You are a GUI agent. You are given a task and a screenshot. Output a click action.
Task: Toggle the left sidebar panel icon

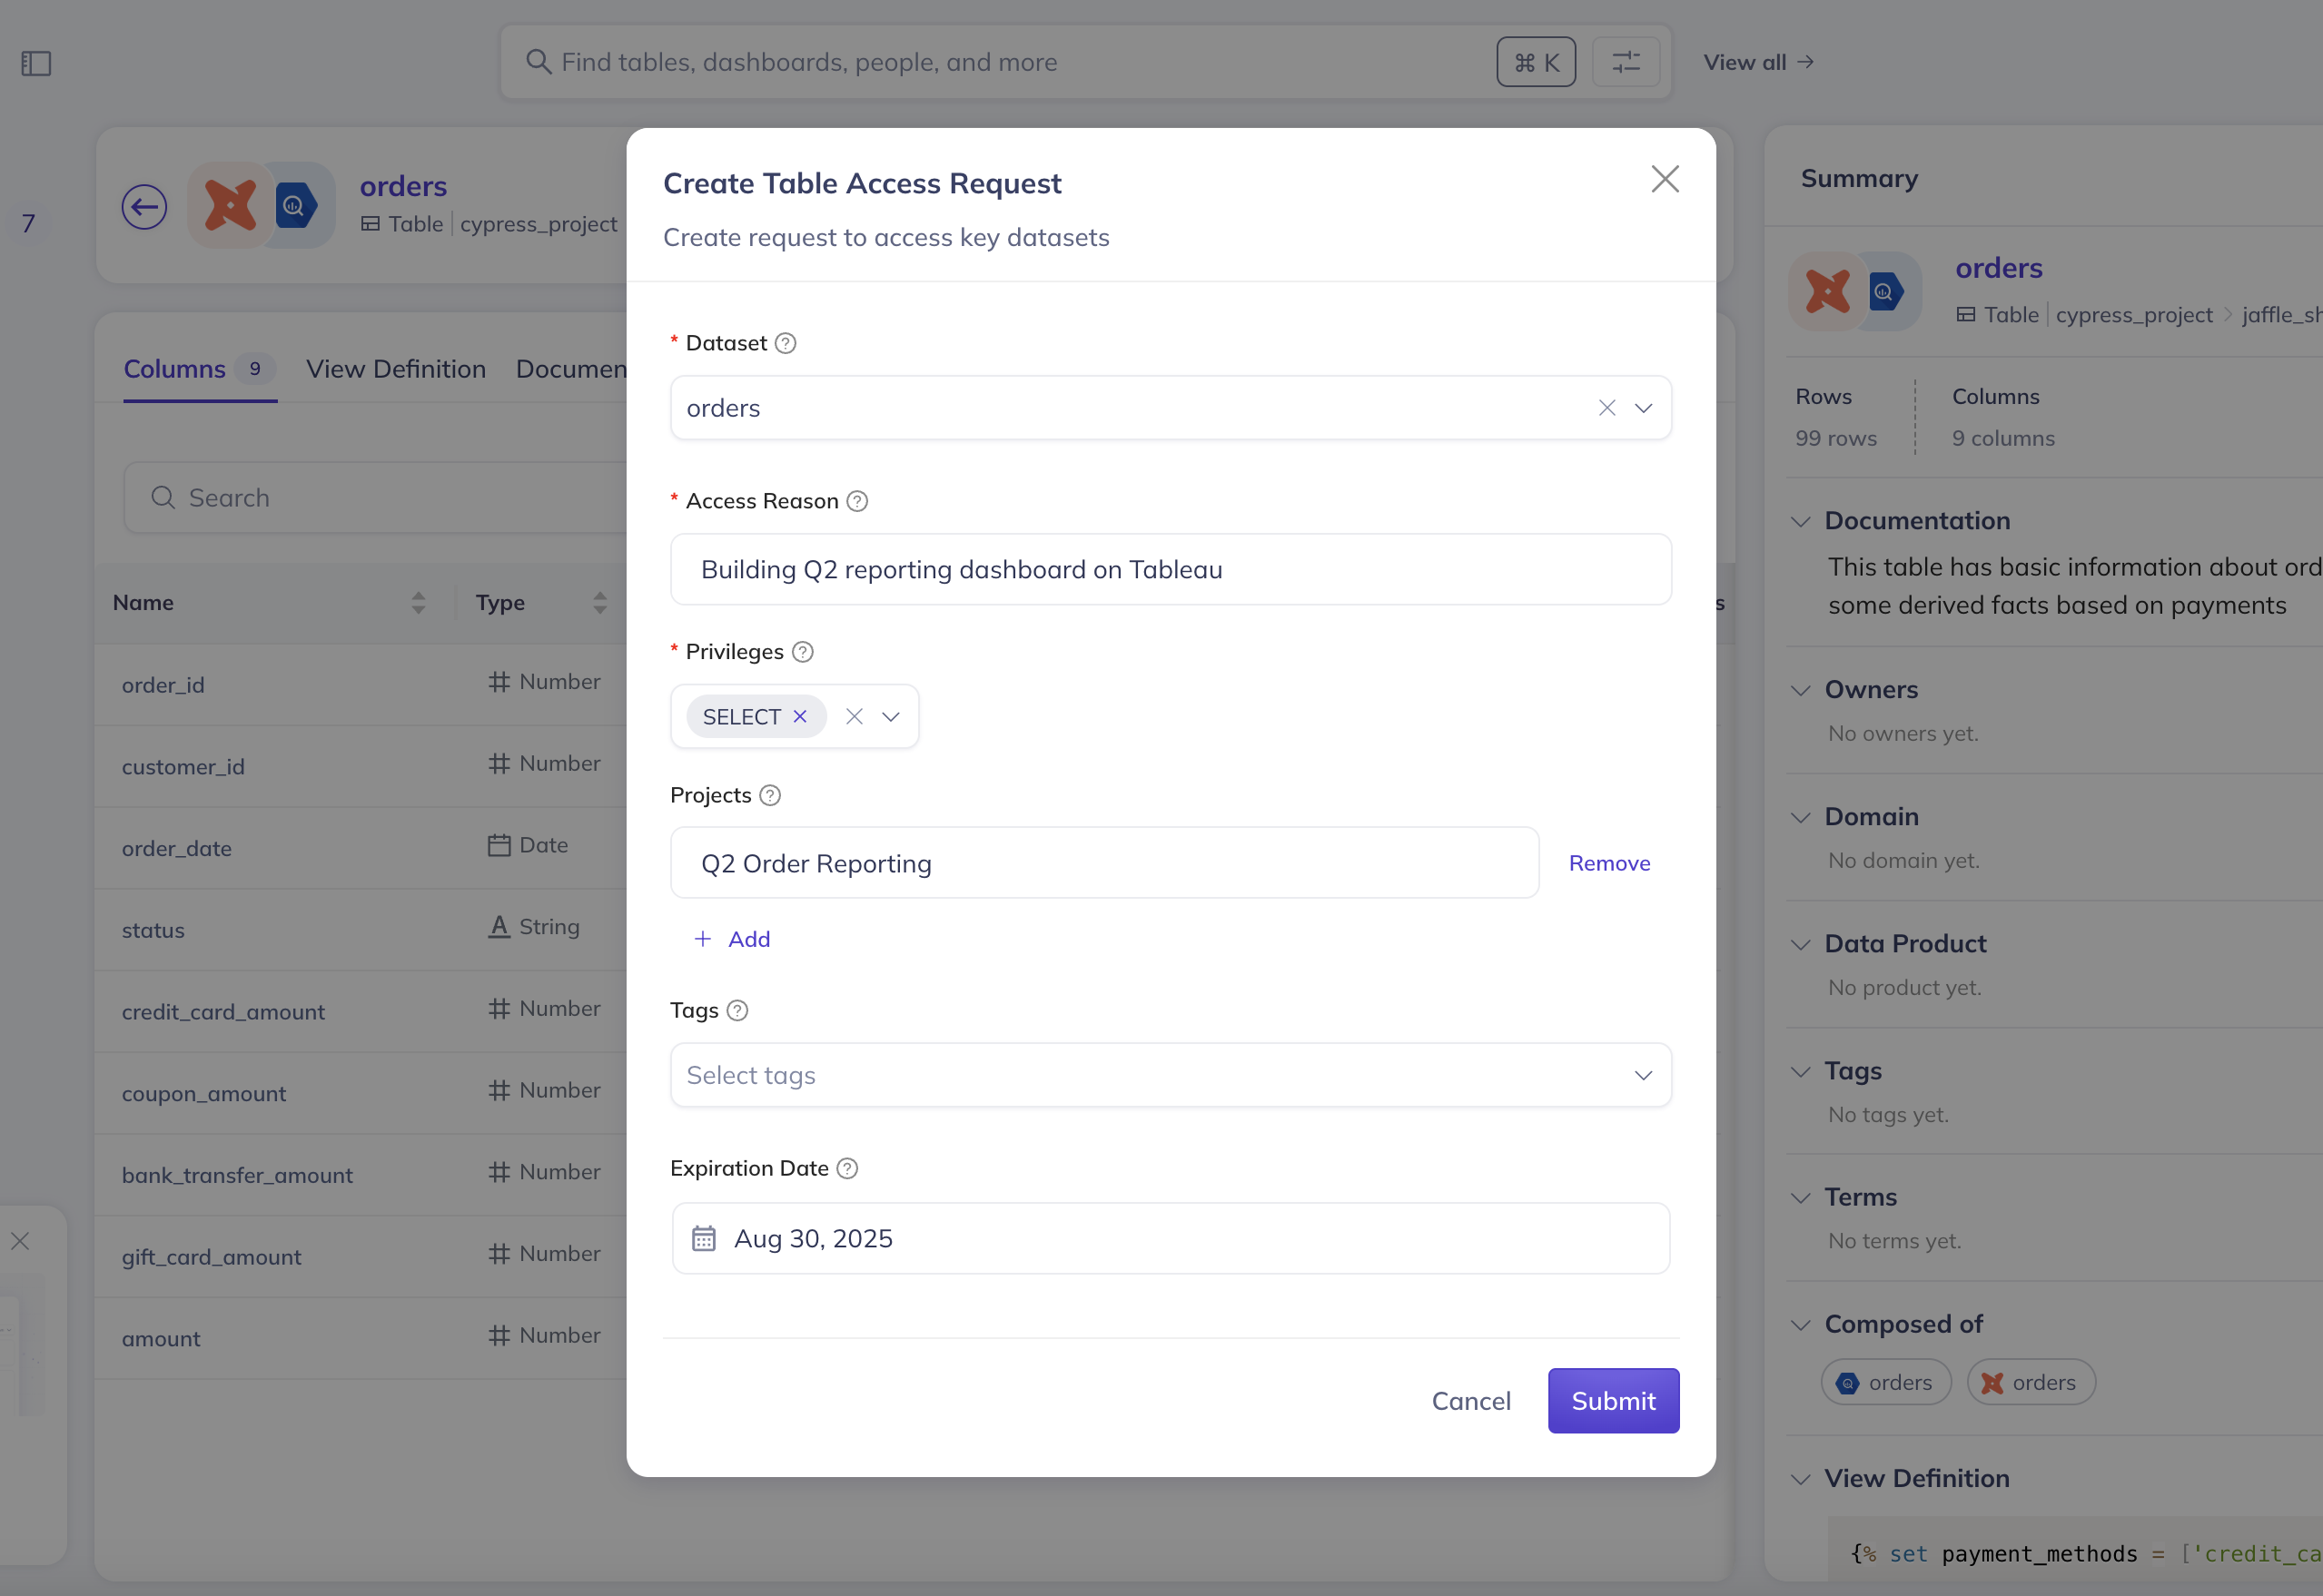(x=36, y=63)
